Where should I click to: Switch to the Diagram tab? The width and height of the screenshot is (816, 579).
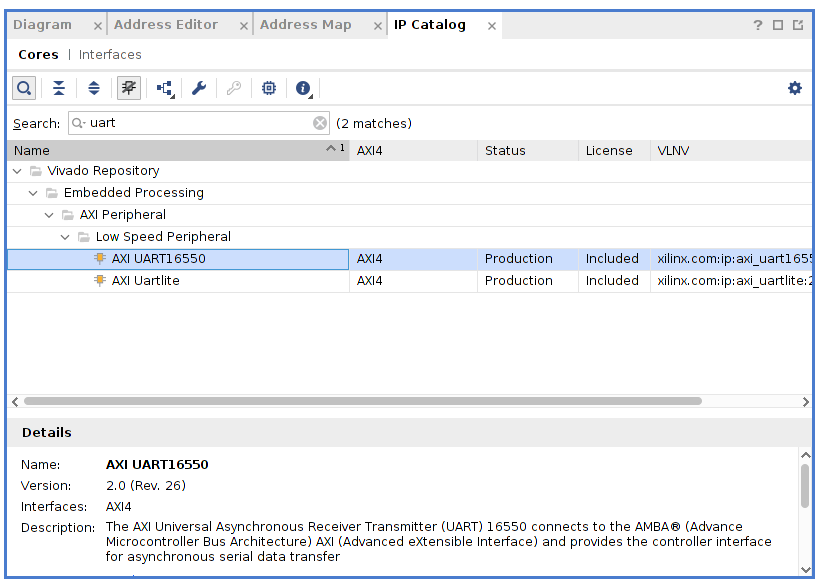point(42,25)
